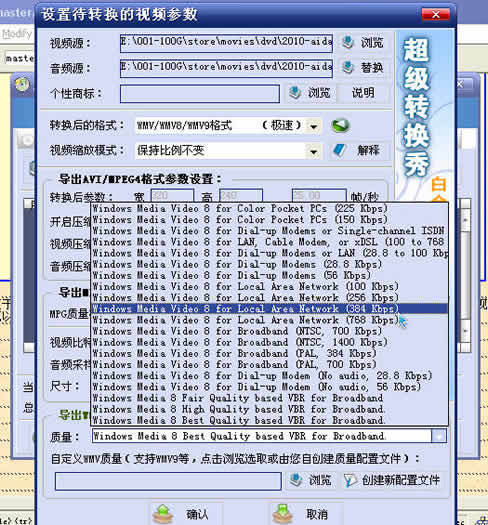The height and width of the screenshot is (525, 488).
Task: Open the 视频缩放模式 dropdown arrow
Action: (314, 152)
